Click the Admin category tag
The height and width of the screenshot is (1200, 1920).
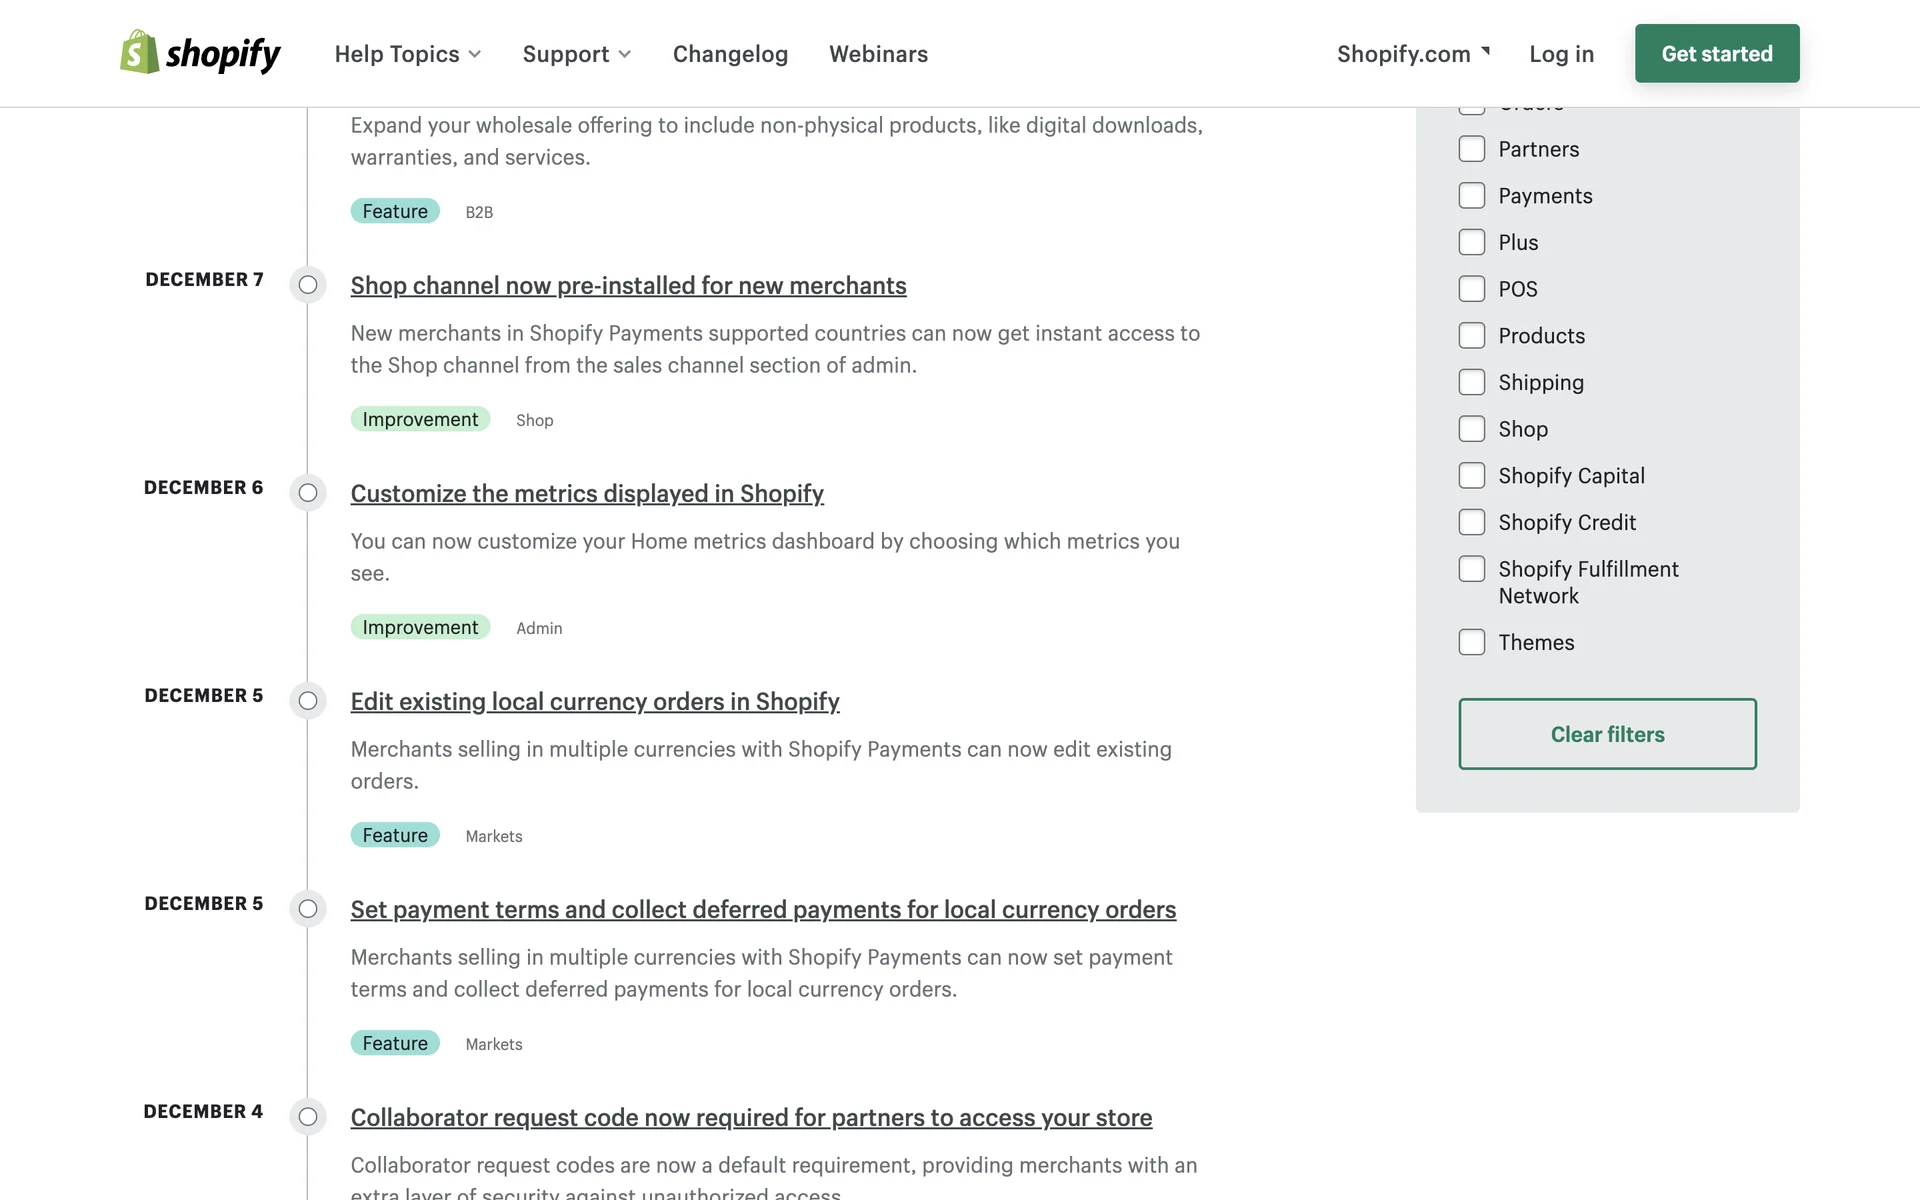[539, 628]
